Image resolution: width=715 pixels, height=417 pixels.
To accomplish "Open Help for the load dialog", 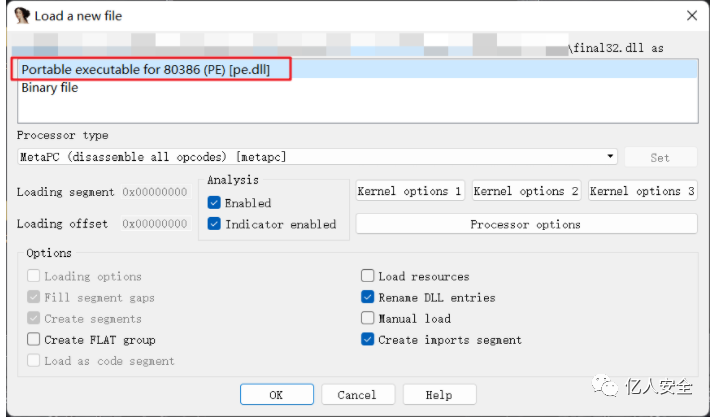I will click(440, 394).
